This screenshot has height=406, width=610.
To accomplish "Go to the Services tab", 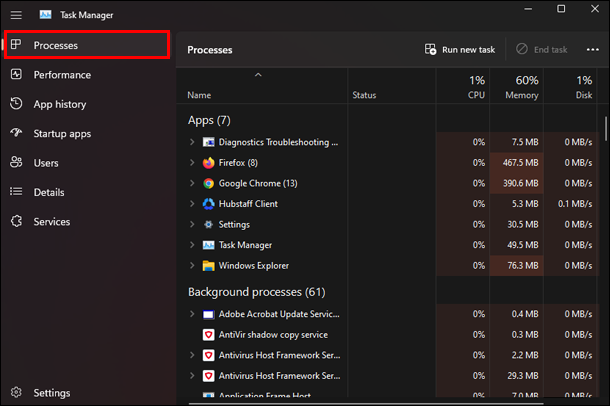I will (52, 222).
